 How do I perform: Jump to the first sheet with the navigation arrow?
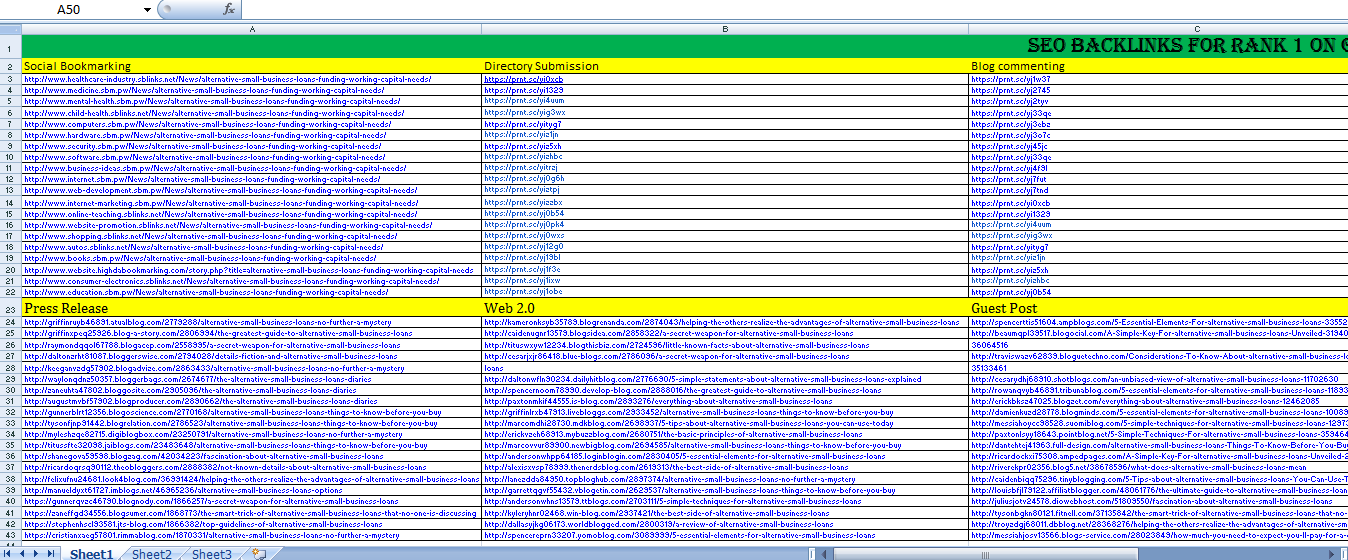pos(9,553)
